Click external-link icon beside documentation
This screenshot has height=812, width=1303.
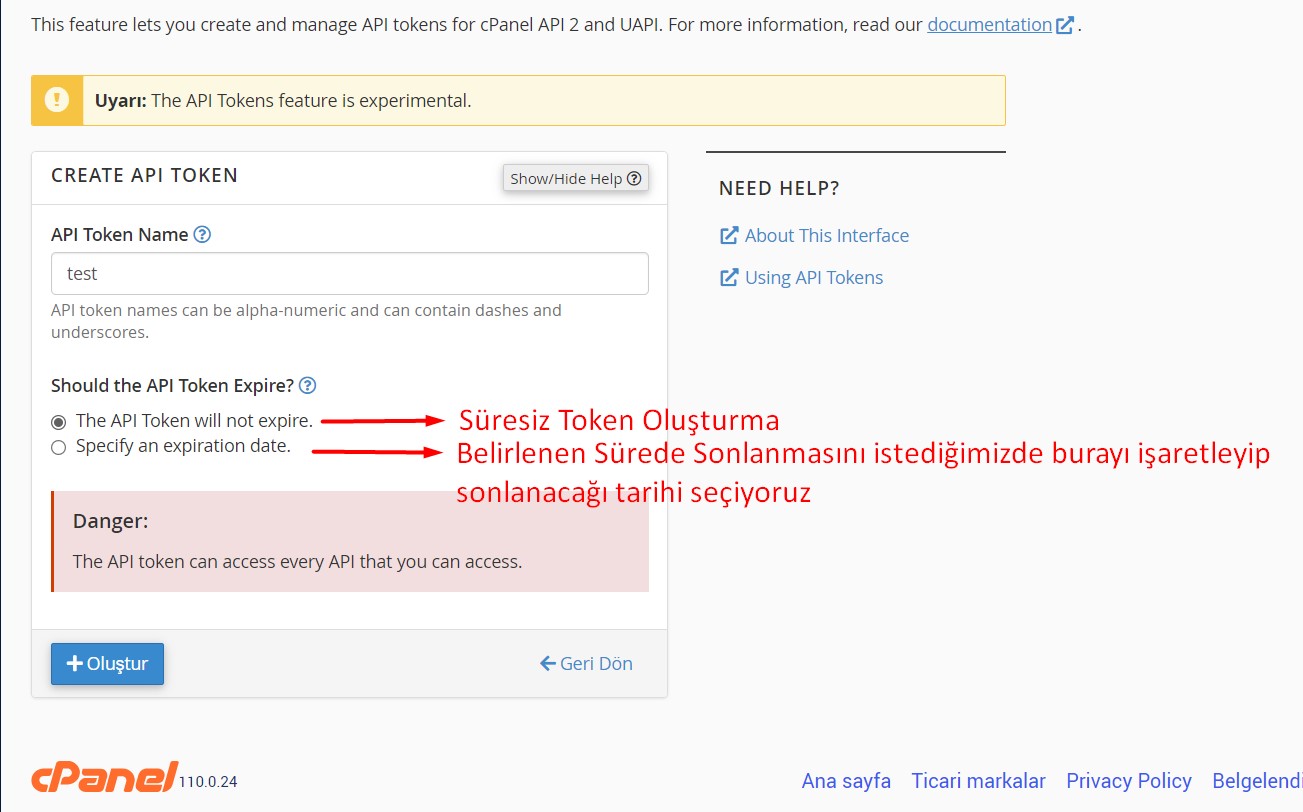click(1065, 25)
